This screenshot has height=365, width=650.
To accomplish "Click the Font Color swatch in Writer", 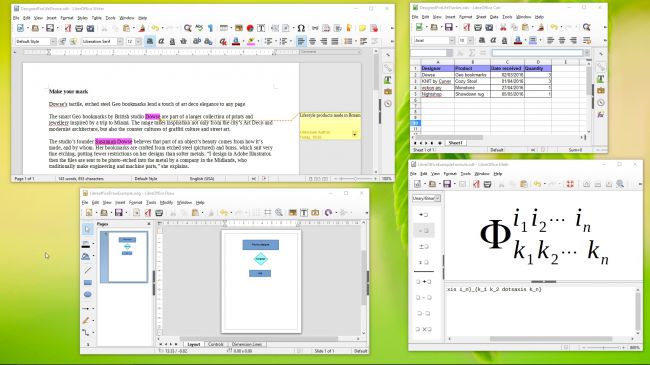I will click(x=235, y=41).
